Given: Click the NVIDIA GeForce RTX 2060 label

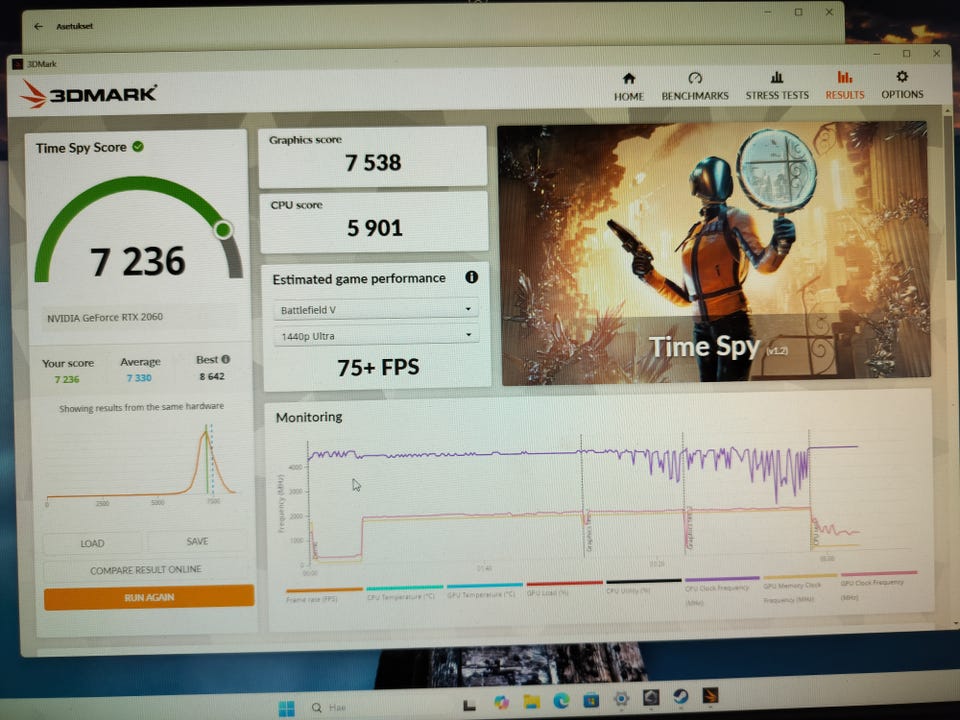Looking at the screenshot, I should coord(105,317).
